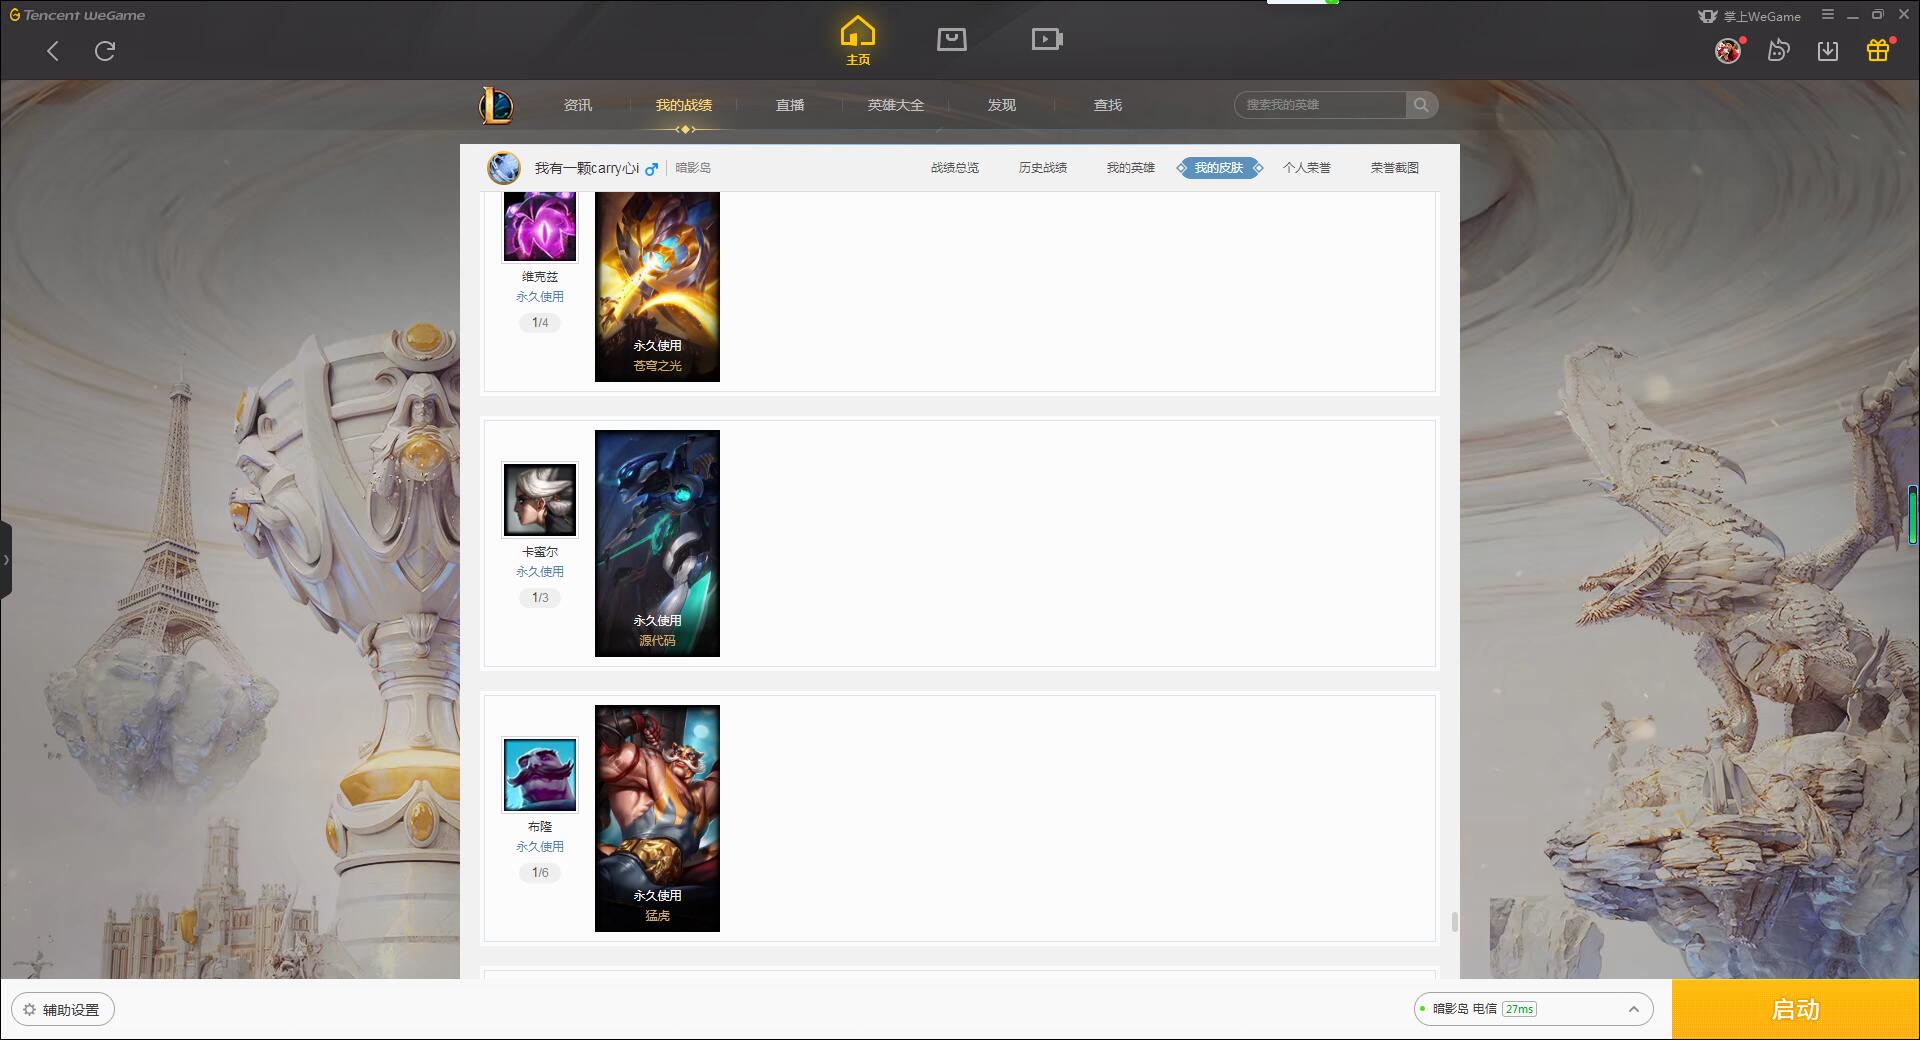This screenshot has width=1920, height=1040.
Task: Click the 1/4 skin count badge
Action: pyautogui.click(x=540, y=323)
